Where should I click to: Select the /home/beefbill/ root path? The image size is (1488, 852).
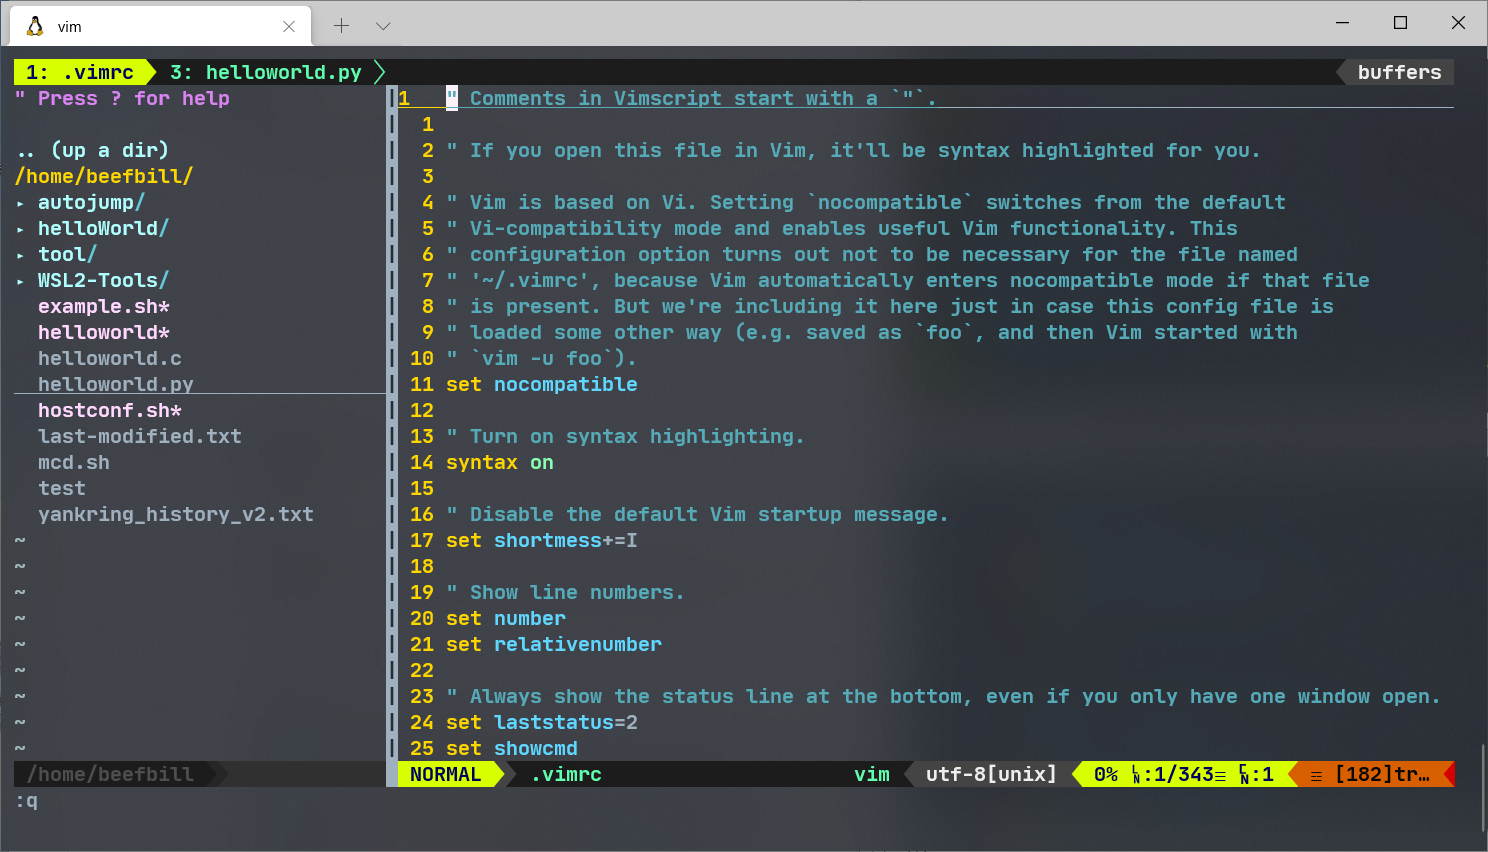point(103,176)
